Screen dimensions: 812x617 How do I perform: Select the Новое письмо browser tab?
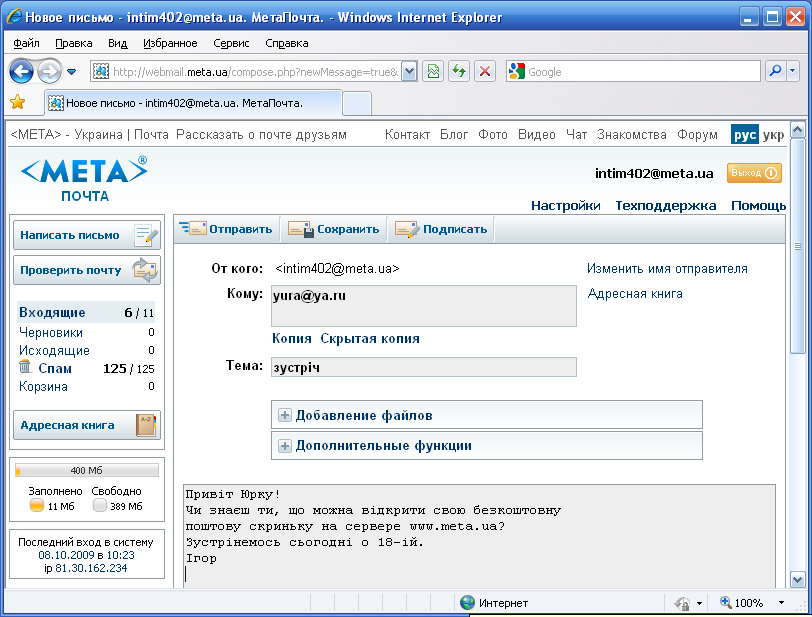coord(193,103)
